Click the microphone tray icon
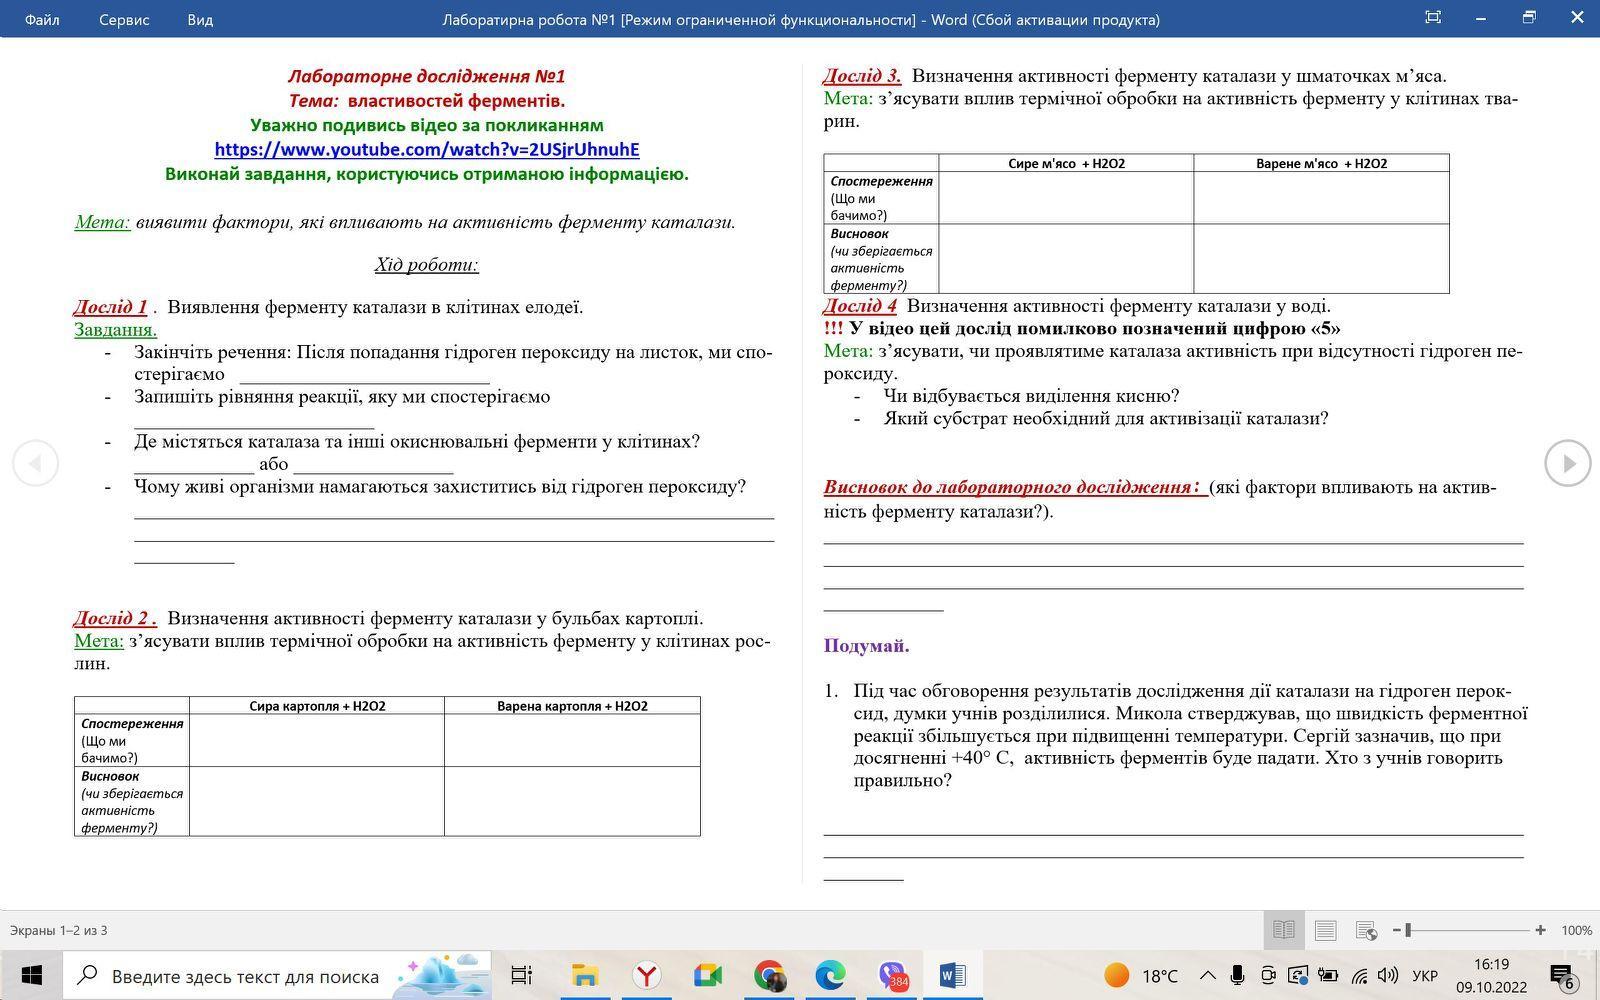The height and width of the screenshot is (1000, 1600). click(x=1237, y=975)
